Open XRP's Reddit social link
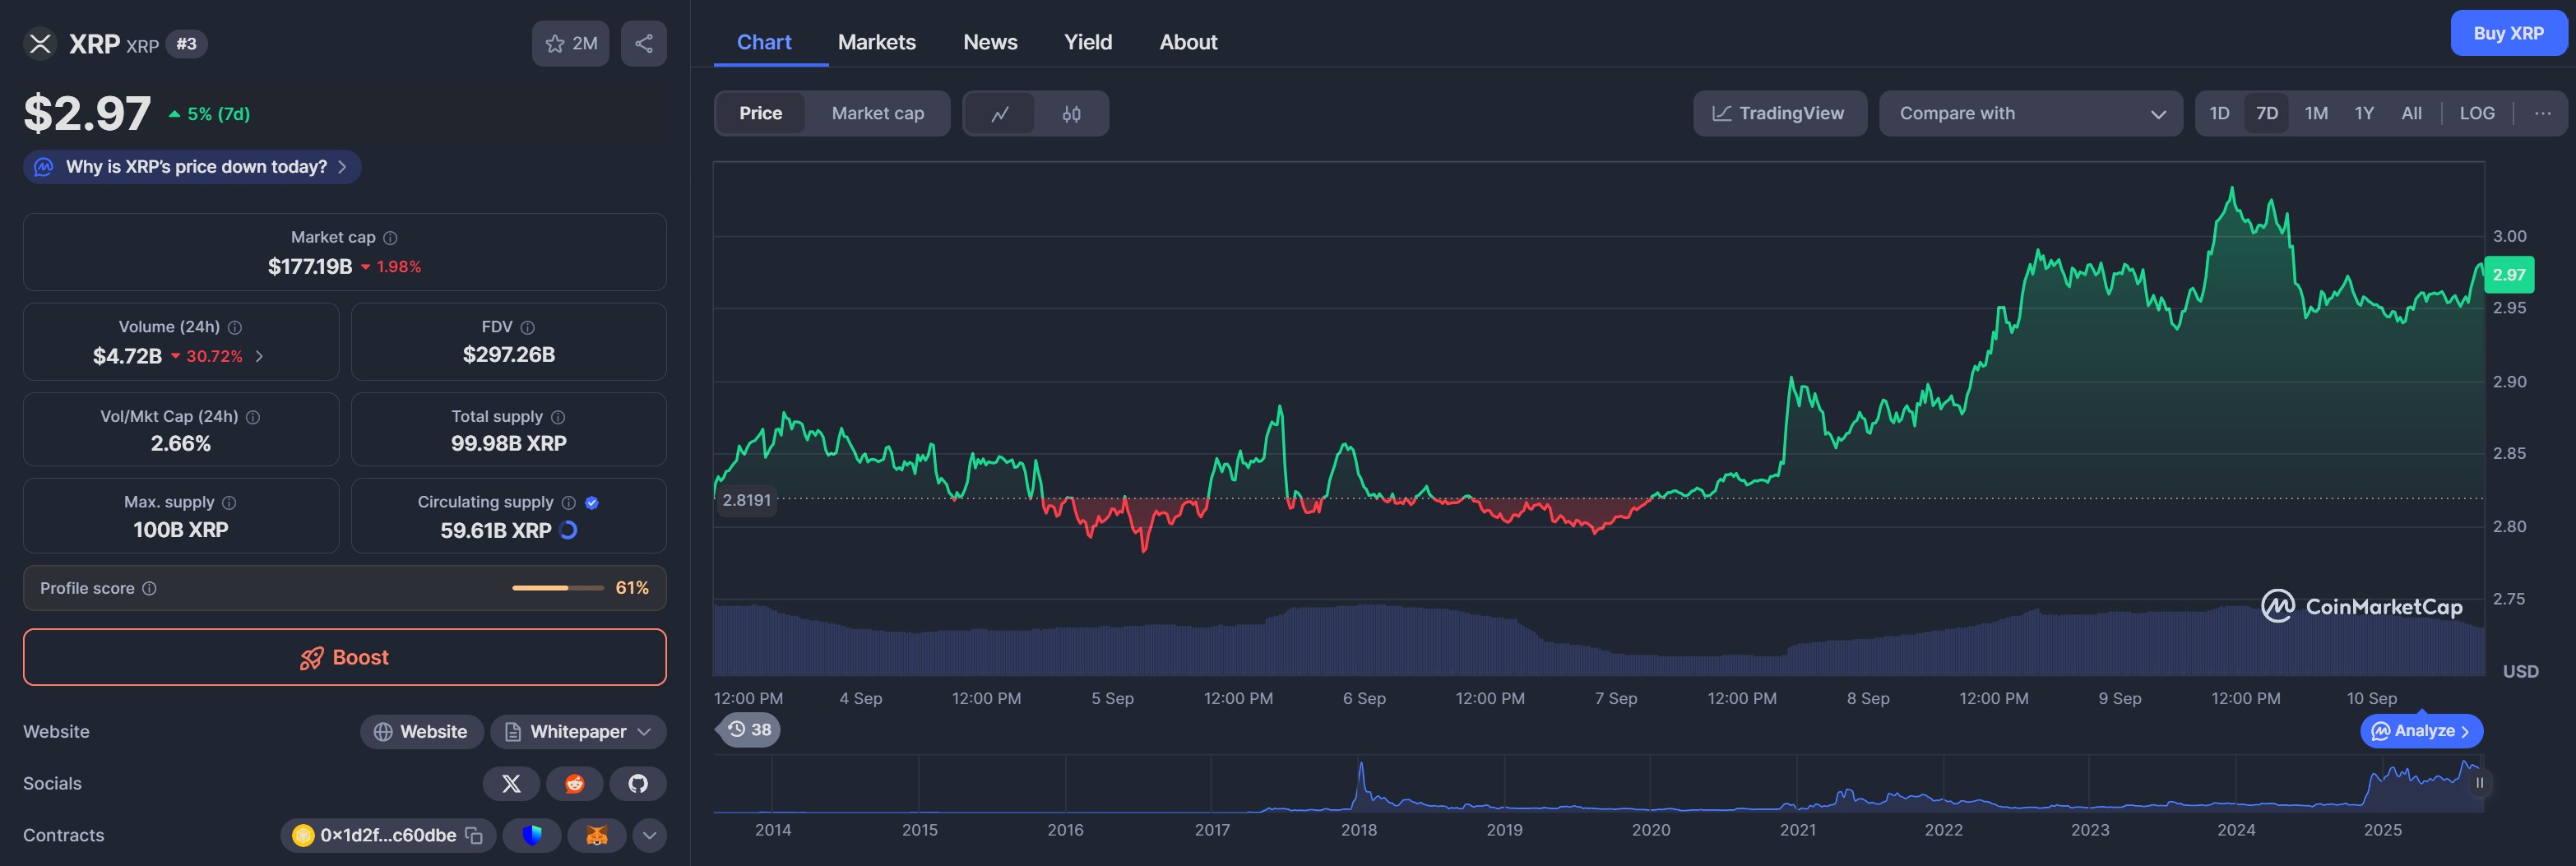Screen dimensions: 2576x866 (x=574, y=784)
